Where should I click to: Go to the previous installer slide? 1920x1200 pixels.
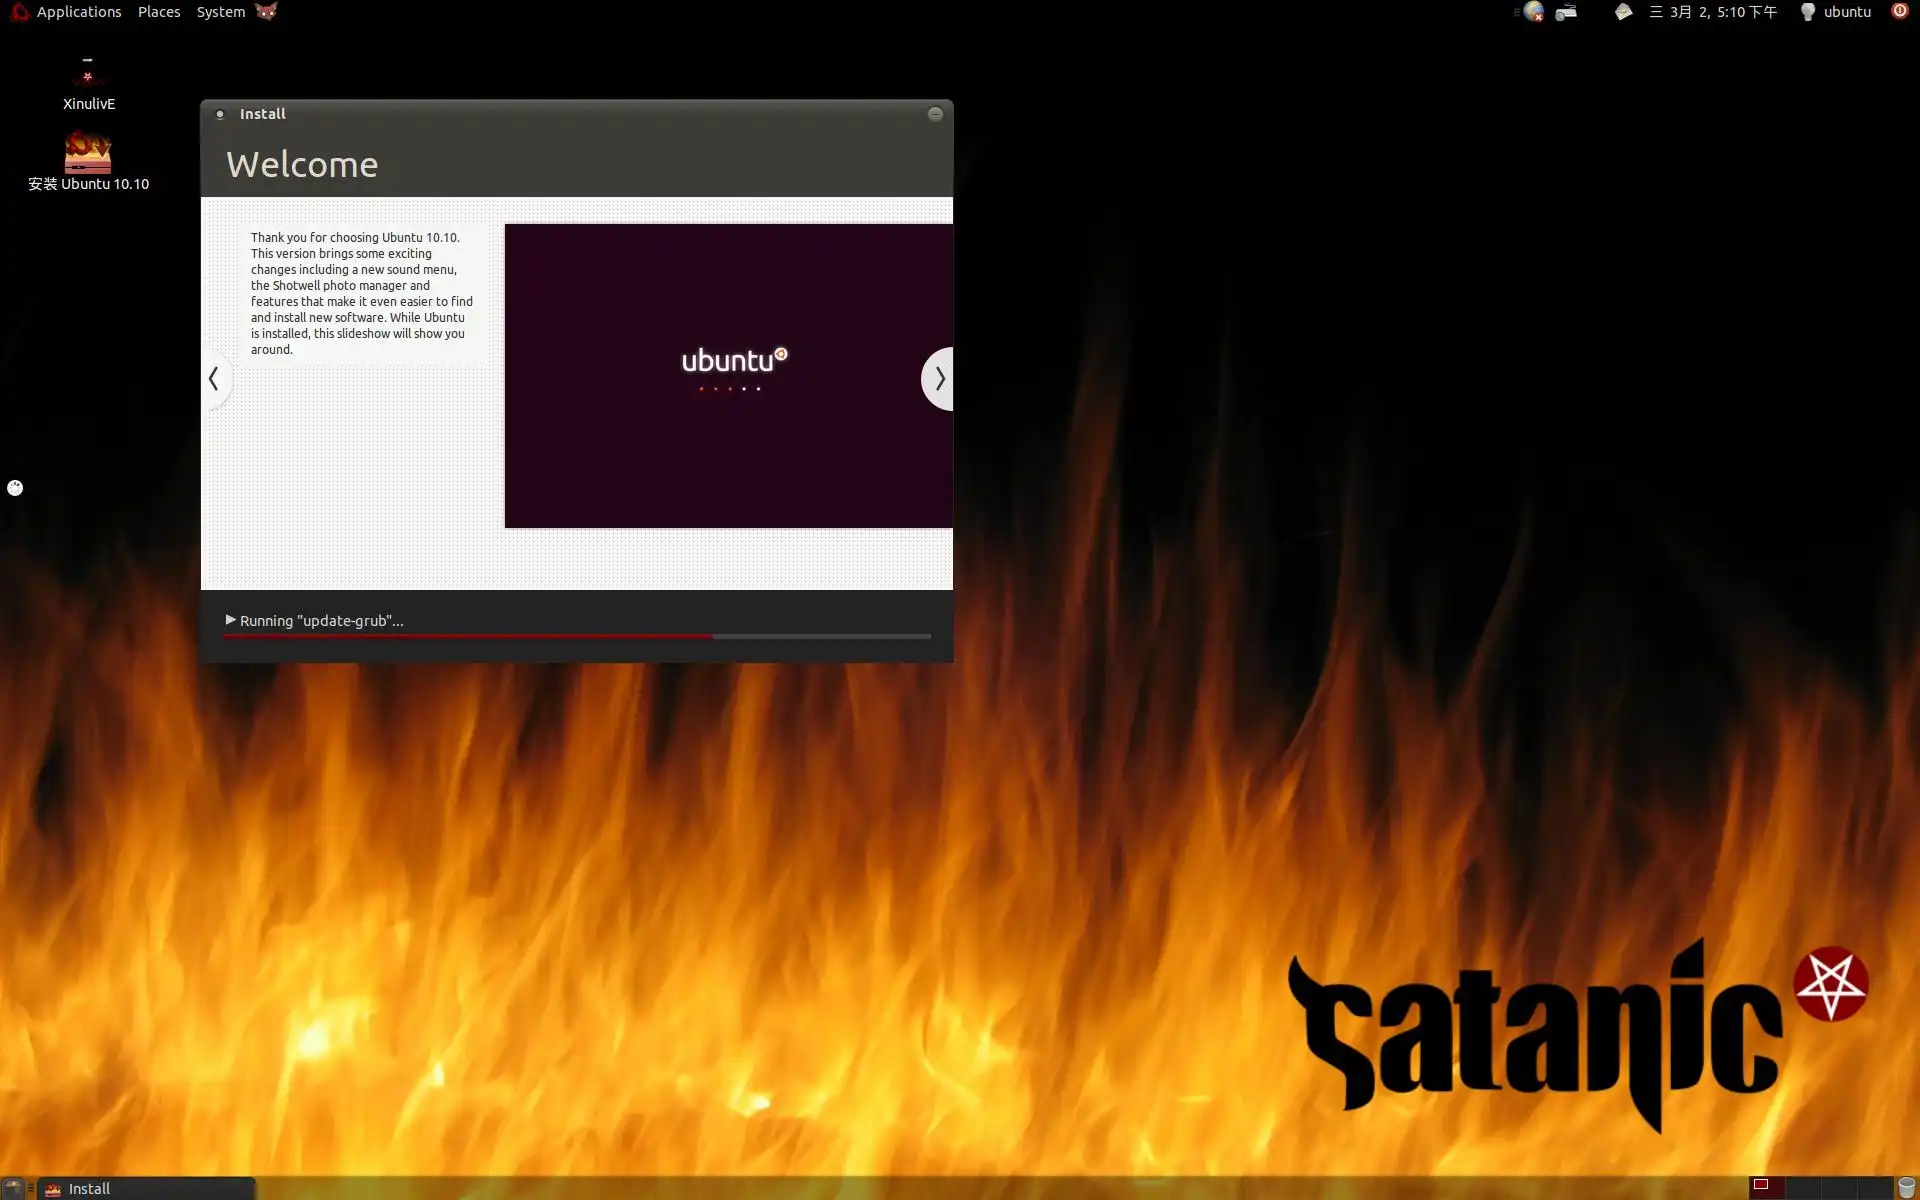[x=214, y=379]
